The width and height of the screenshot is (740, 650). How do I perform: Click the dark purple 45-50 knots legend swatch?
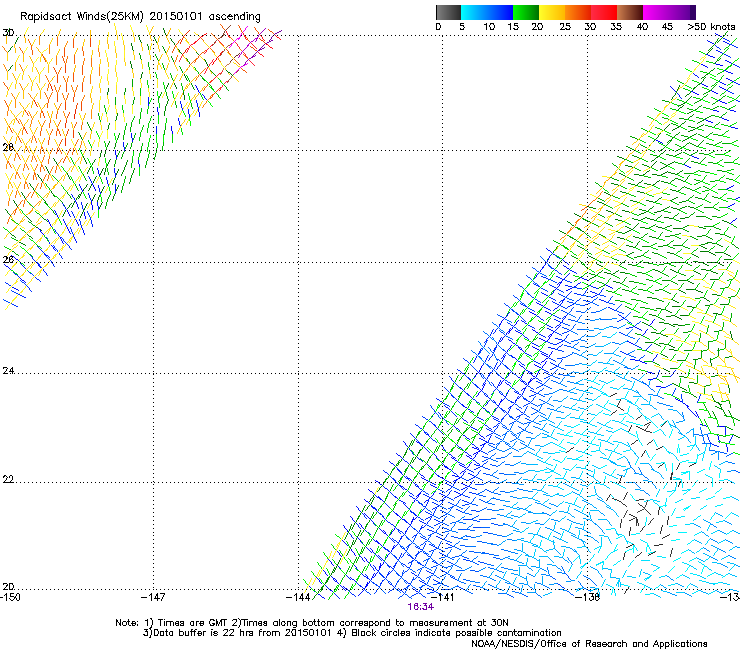click(682, 12)
